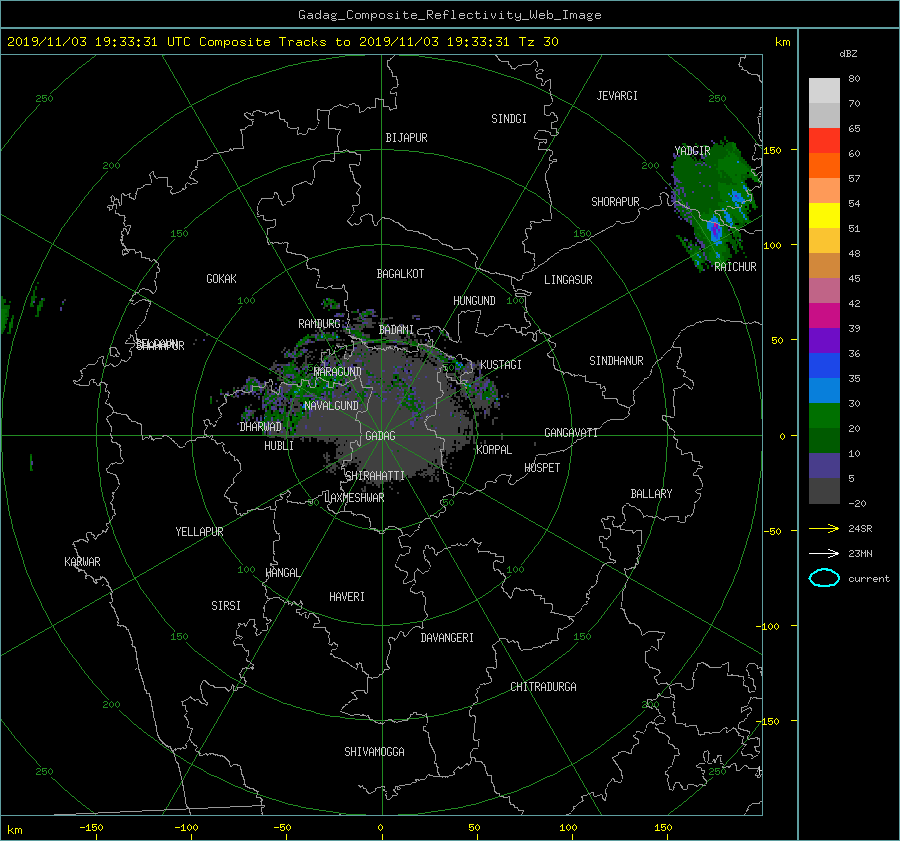The image size is (900, 841).
Task: Select the magenta 39 dBZ color swatch
Action: pyautogui.click(x=824, y=315)
